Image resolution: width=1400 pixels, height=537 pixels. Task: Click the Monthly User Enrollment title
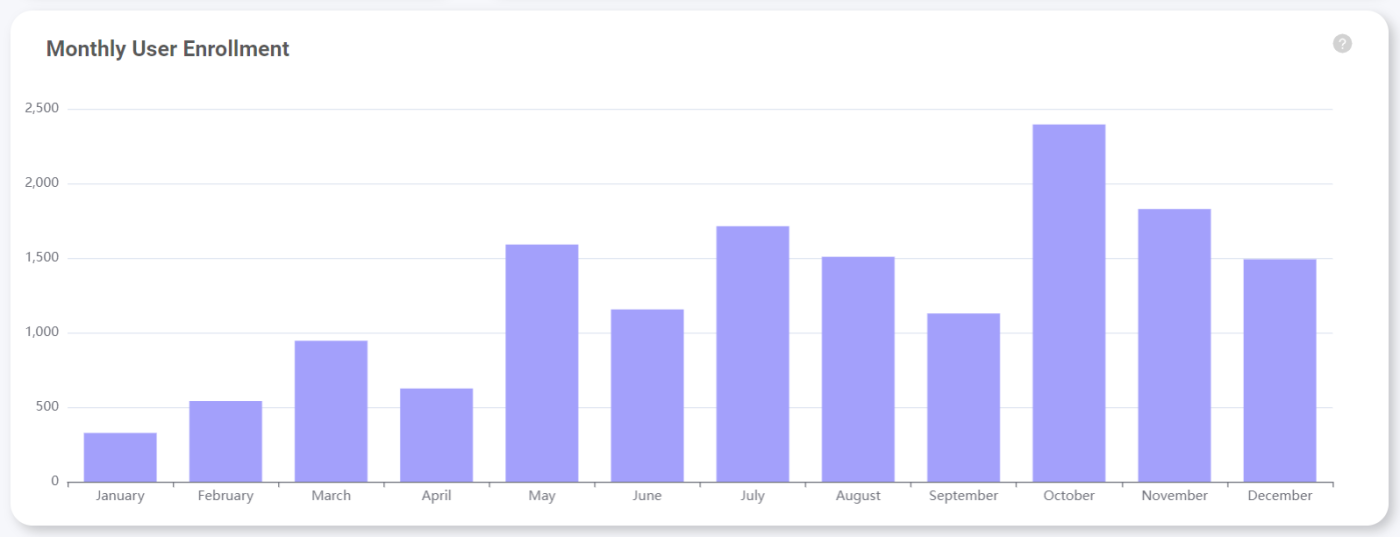click(168, 49)
